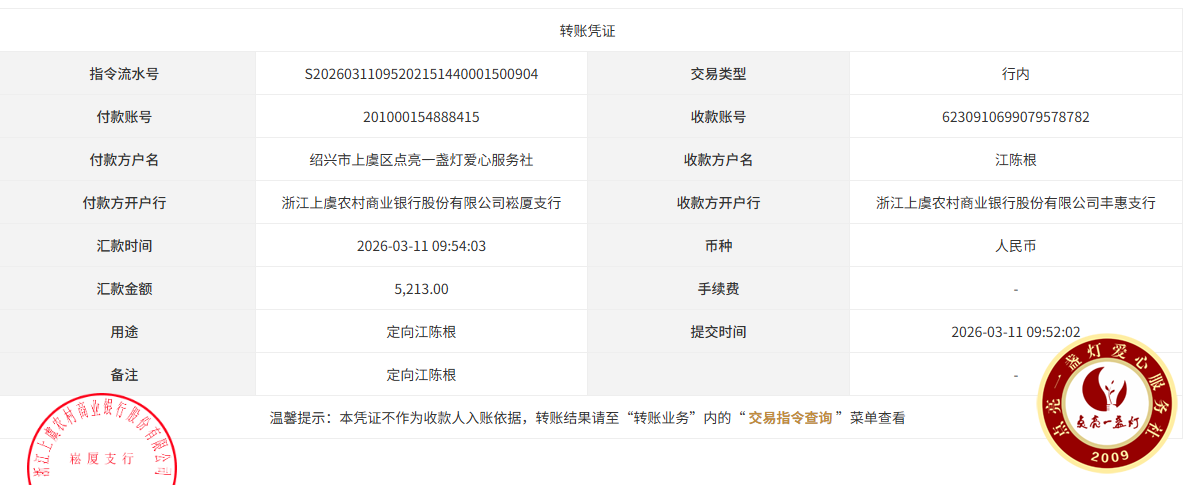This screenshot has width=1187, height=485.
Task: Select the payer bank ending in 崧厦支行
Action: pyautogui.click(x=421, y=203)
